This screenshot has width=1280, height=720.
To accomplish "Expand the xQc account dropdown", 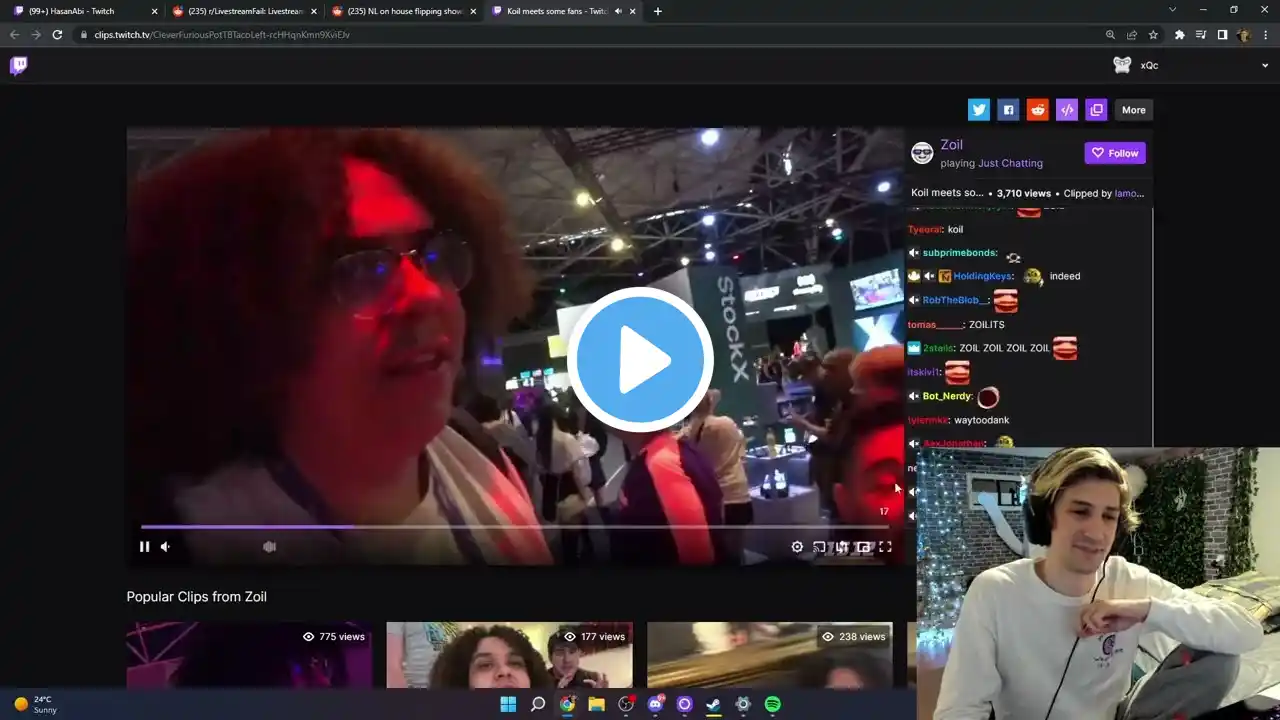I will pos(1265,66).
